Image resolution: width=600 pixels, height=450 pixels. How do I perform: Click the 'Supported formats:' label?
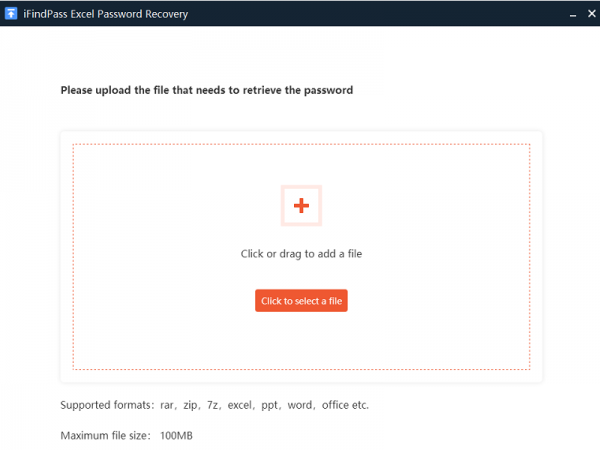[107, 405]
